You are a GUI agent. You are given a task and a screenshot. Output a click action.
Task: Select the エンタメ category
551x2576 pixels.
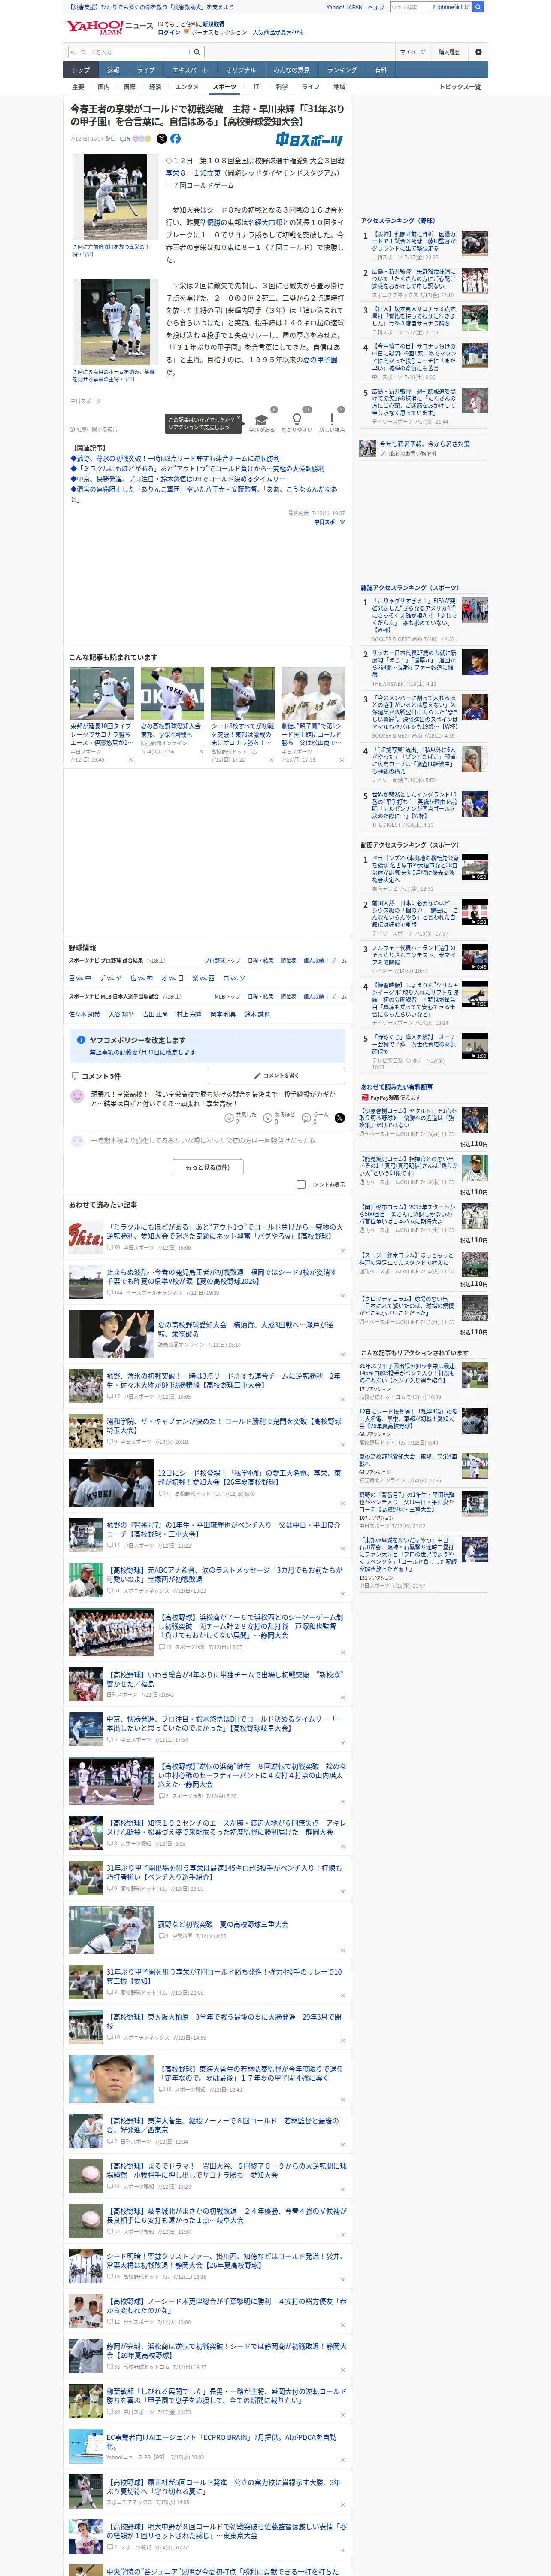(187, 87)
